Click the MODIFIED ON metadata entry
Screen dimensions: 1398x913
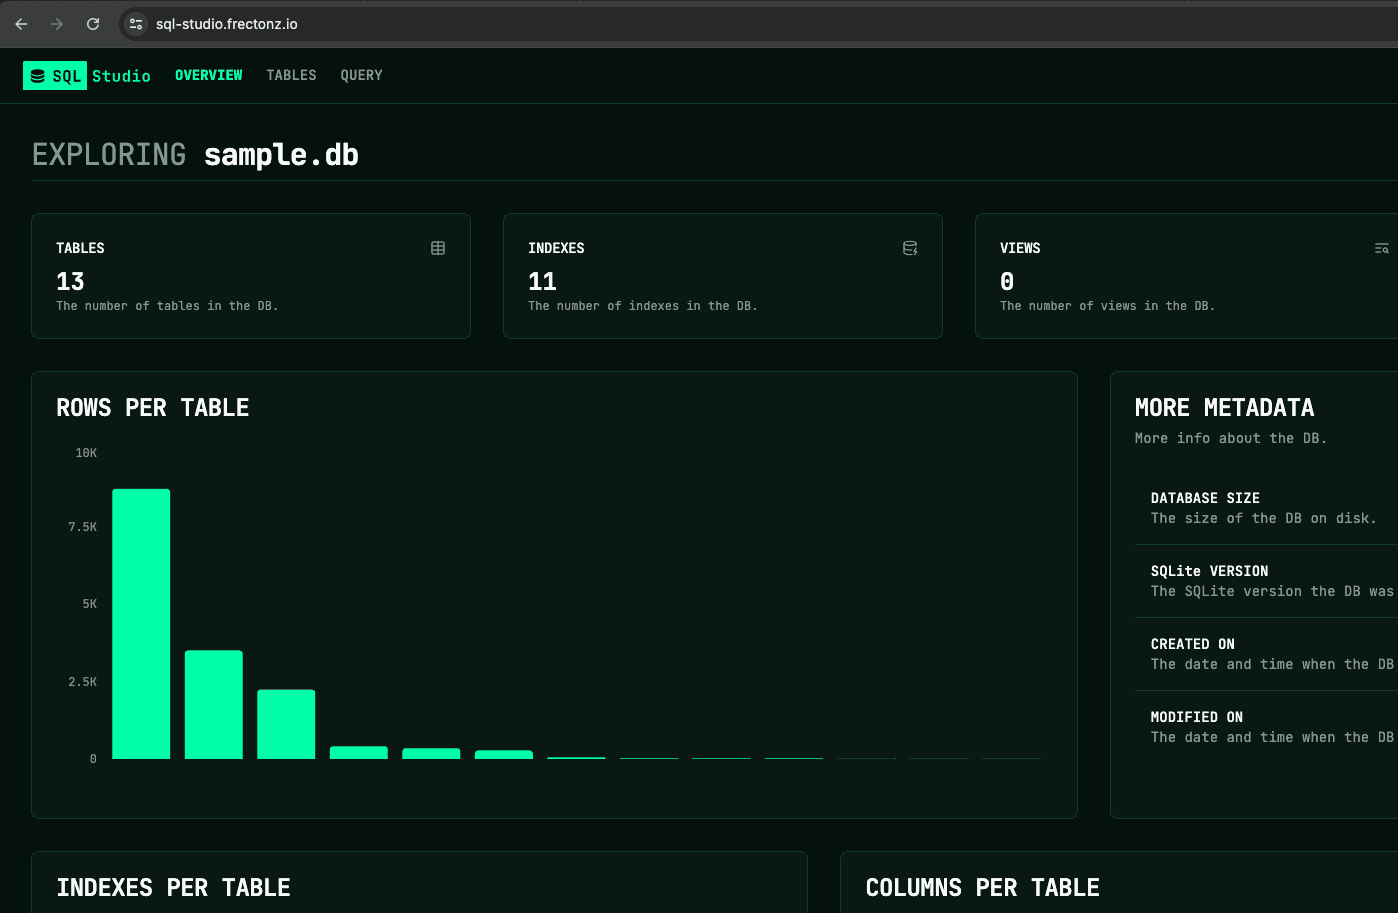[1266, 727]
